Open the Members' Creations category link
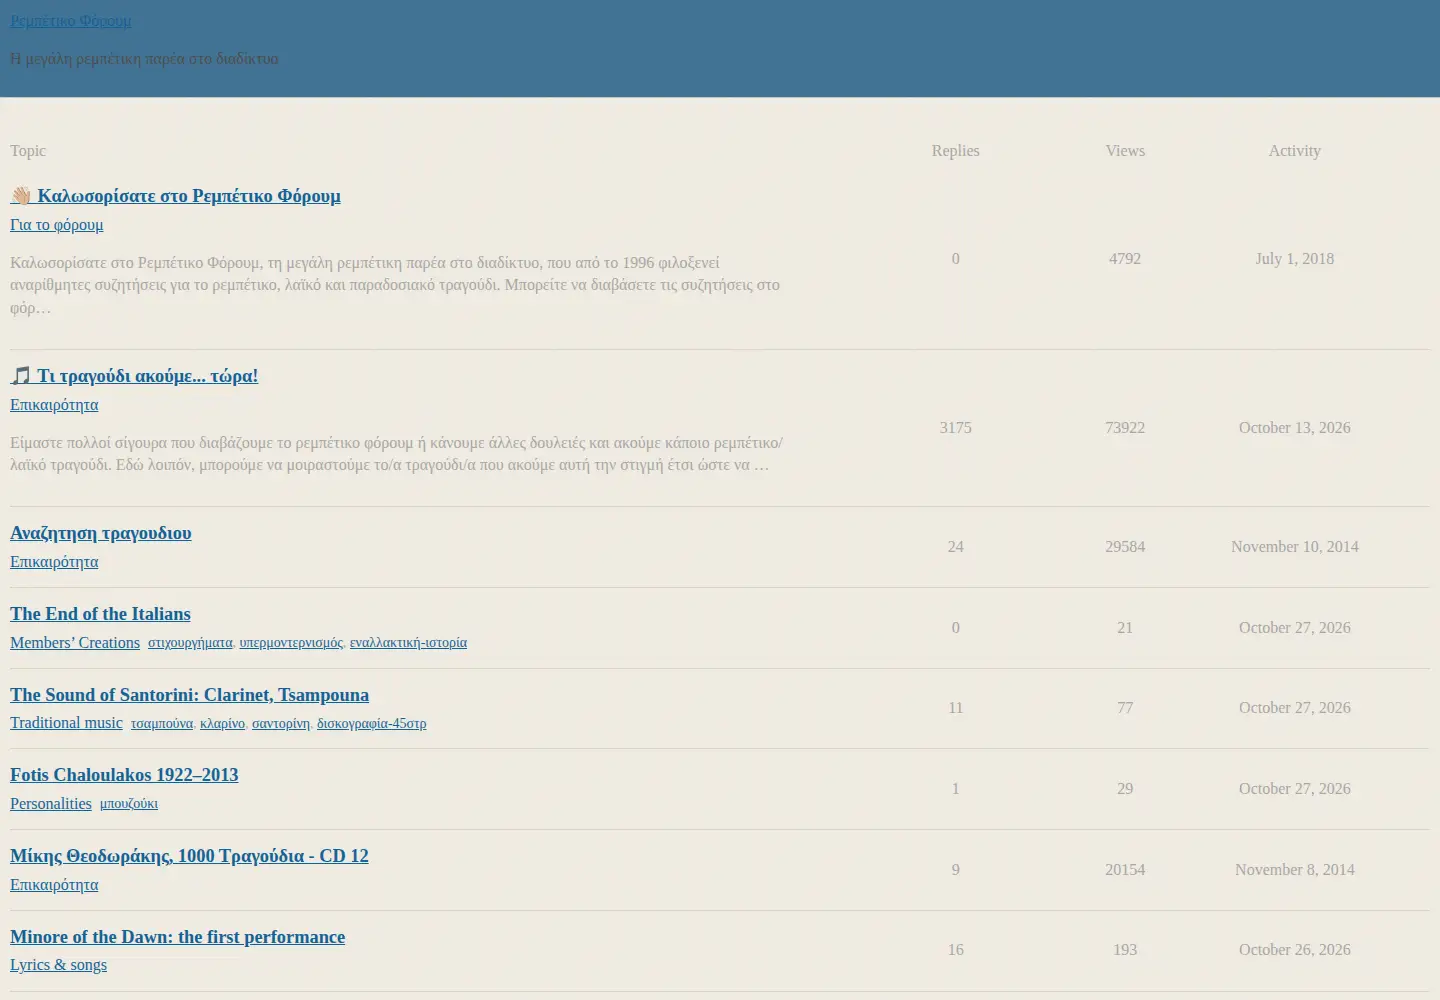Image resolution: width=1440 pixels, height=1000 pixels. coord(75,643)
